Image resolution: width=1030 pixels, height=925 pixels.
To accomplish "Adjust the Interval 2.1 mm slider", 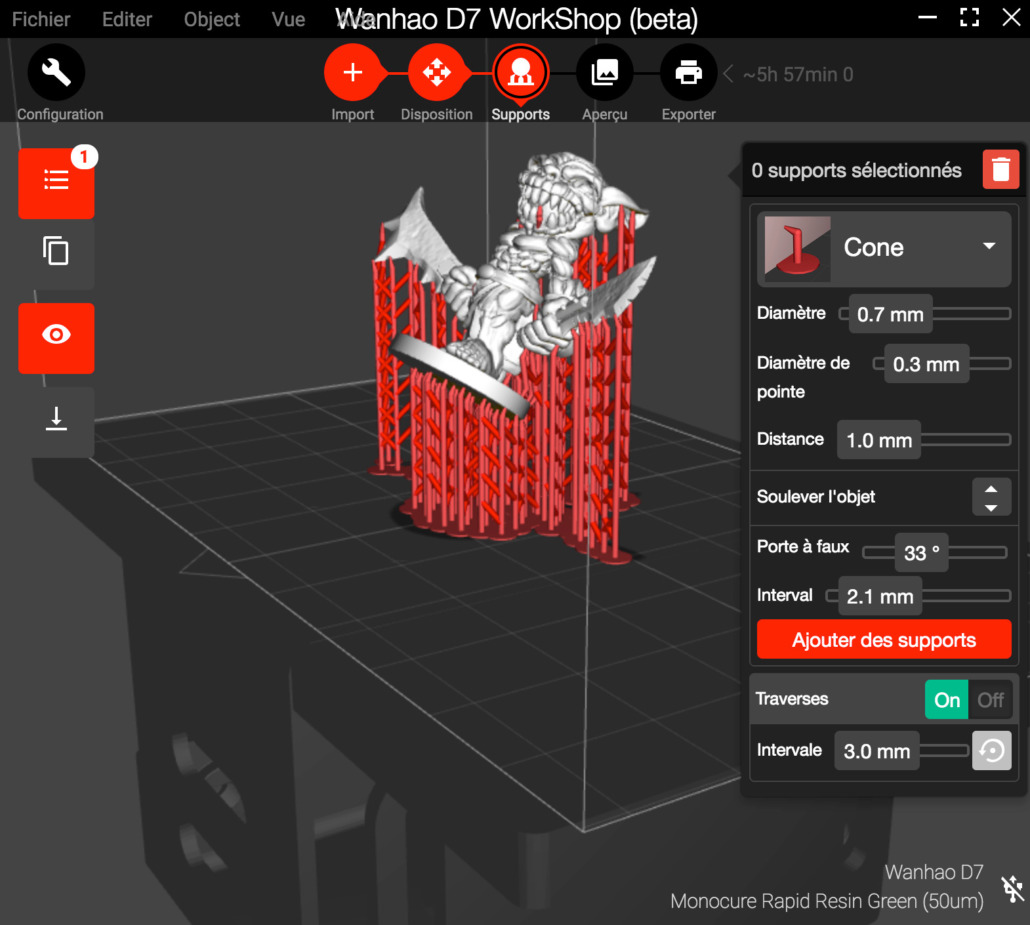I will pyautogui.click(x=918, y=596).
